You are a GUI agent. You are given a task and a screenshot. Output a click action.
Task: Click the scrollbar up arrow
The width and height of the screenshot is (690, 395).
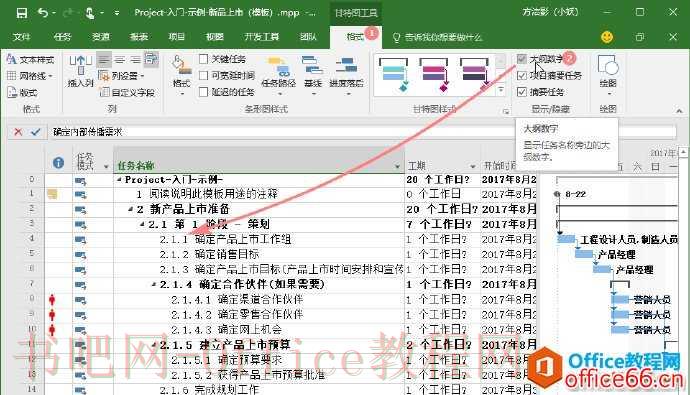[683, 152]
